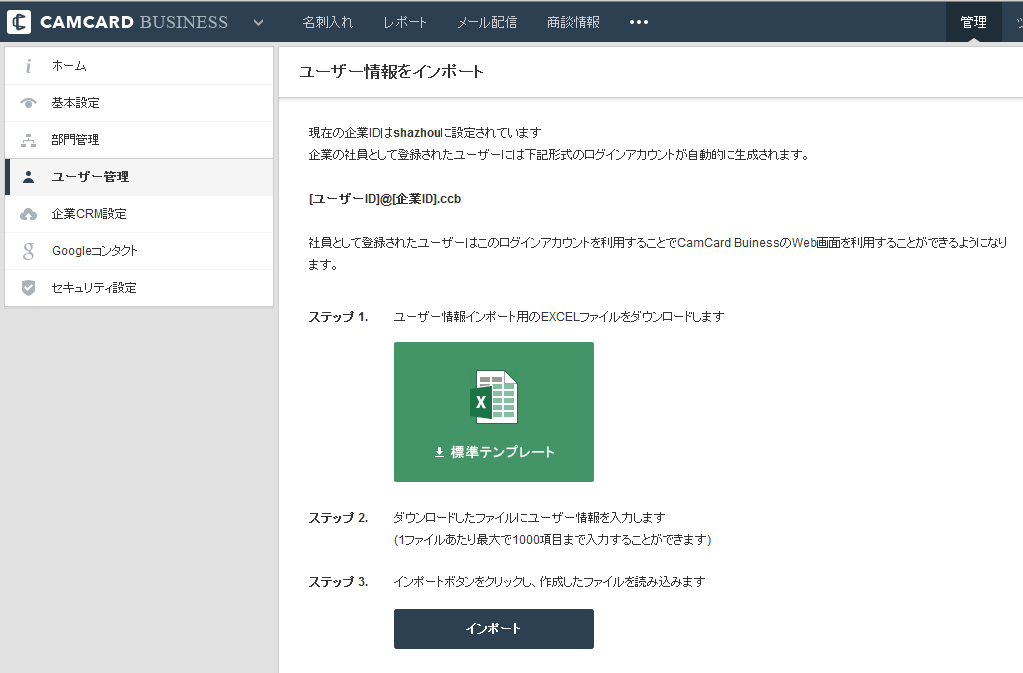The image size is (1023, 673).
Task: Open the レポート menu
Action: [x=405, y=22]
